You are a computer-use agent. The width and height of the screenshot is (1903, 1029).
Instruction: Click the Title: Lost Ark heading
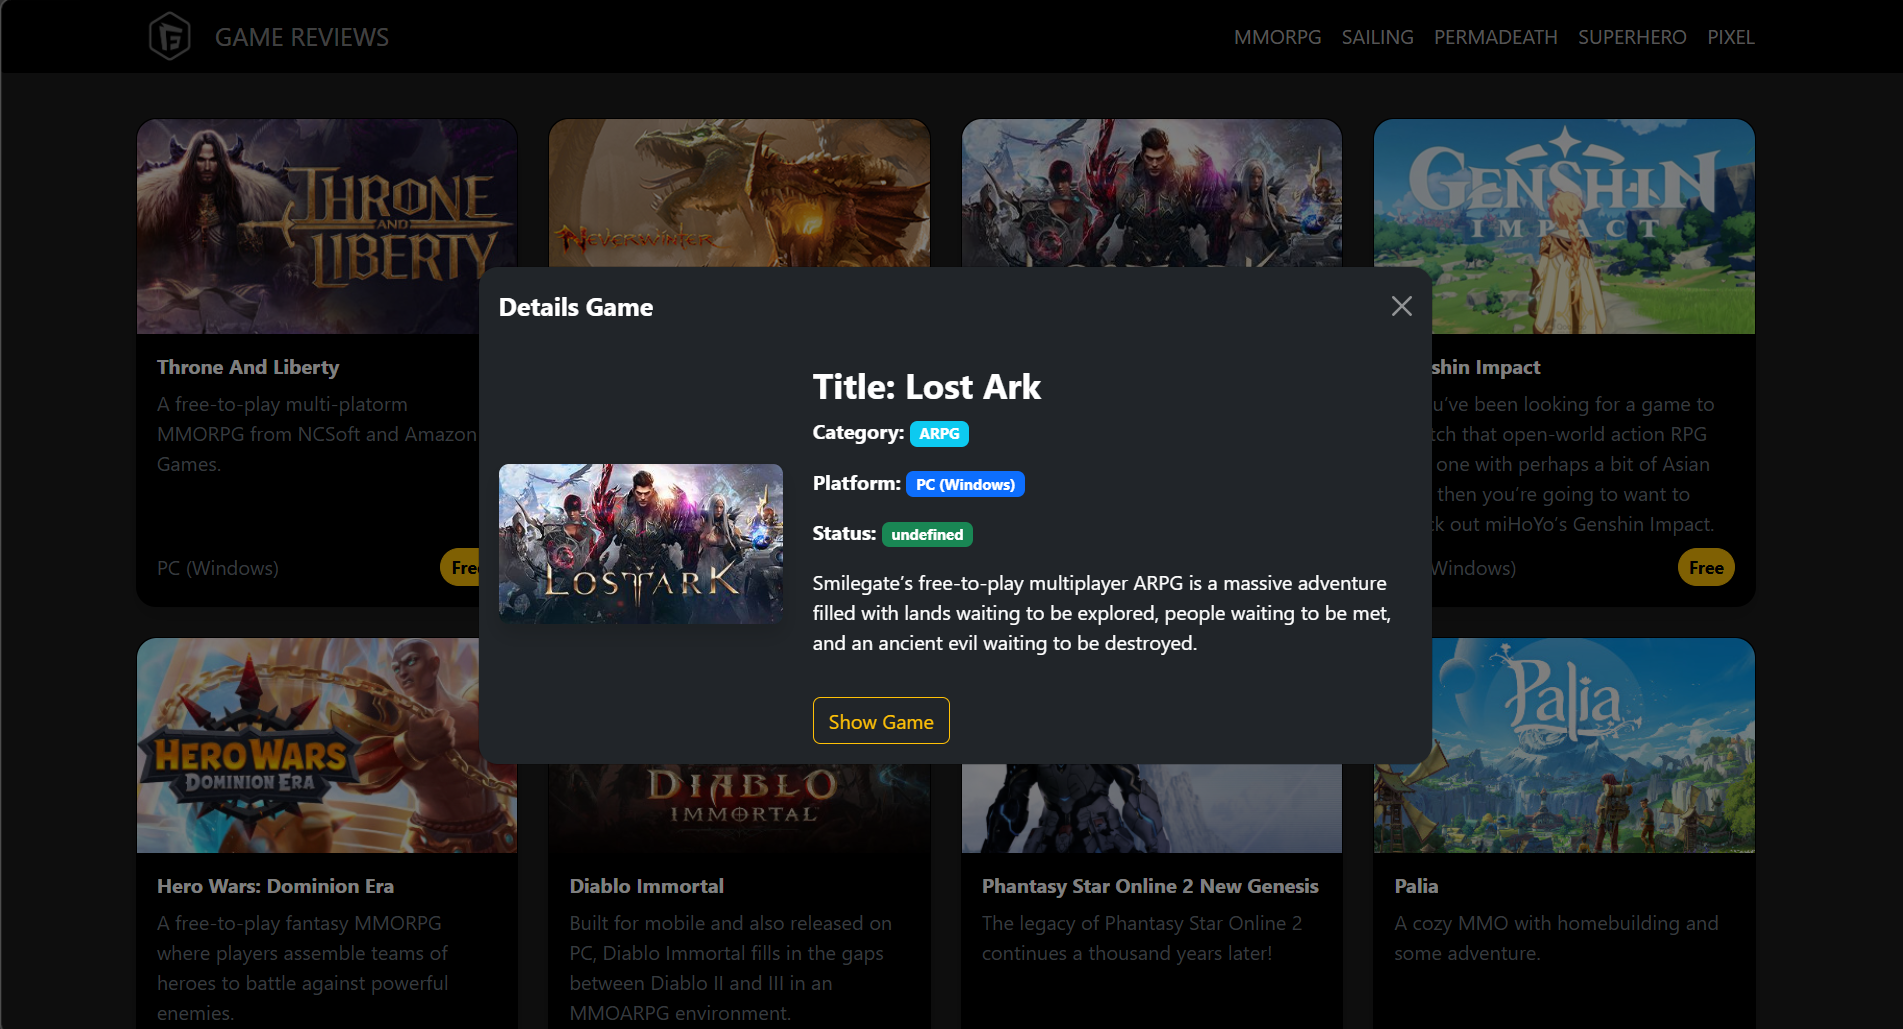(x=926, y=387)
